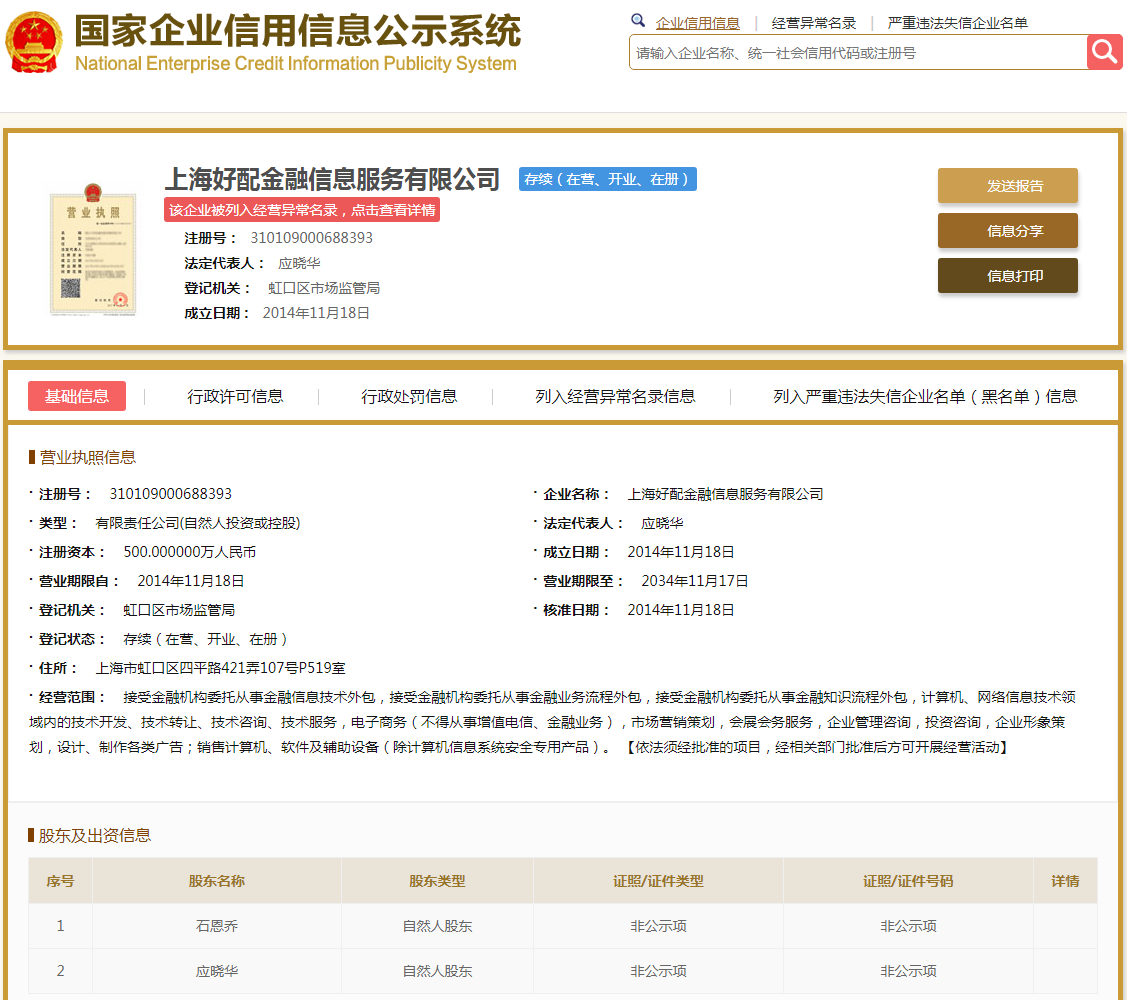Click the 详情 column for shareholder 石恩乔
The width and height of the screenshot is (1127, 1000).
pyautogui.click(x=1065, y=926)
